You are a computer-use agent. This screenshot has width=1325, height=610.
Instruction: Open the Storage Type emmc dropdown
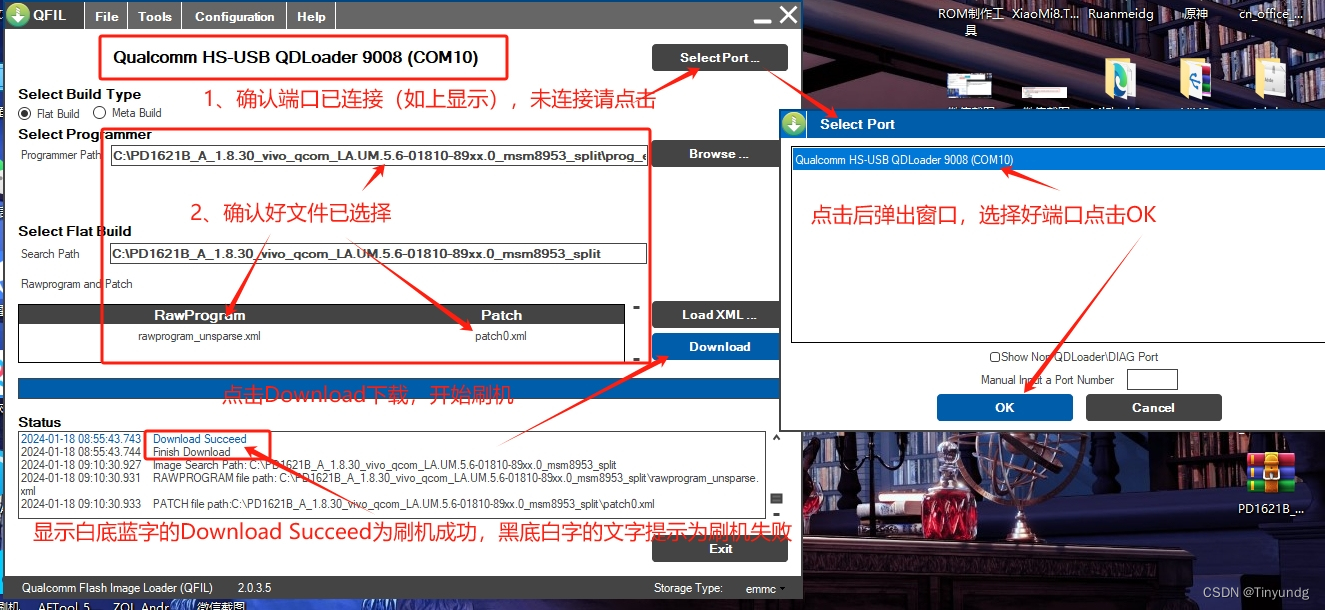[x=764, y=589]
